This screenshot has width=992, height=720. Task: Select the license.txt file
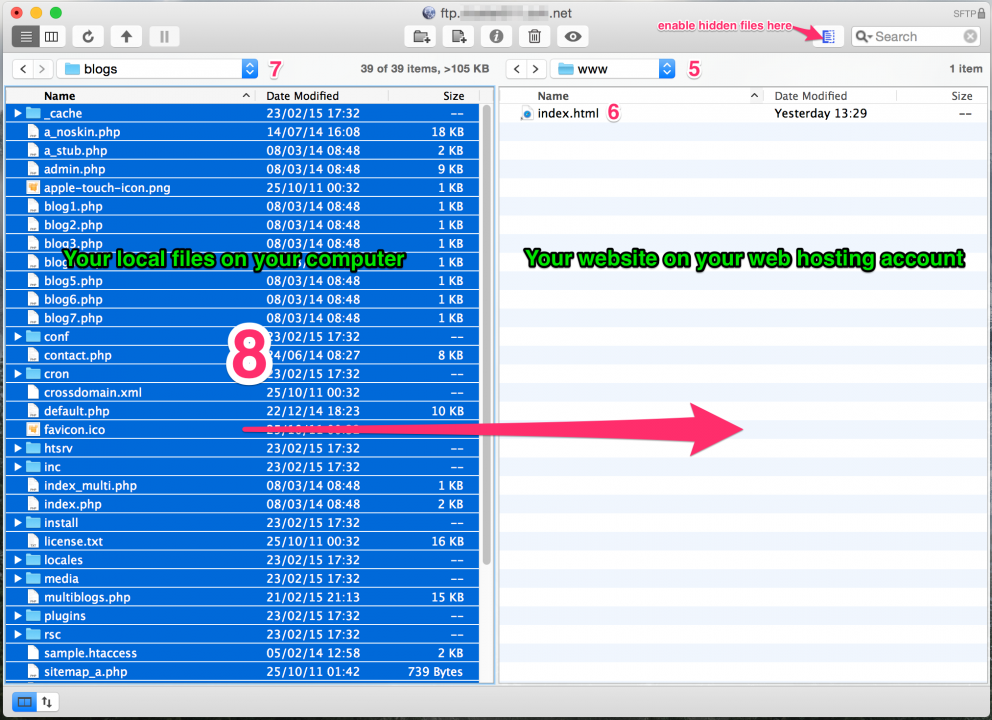point(242,541)
